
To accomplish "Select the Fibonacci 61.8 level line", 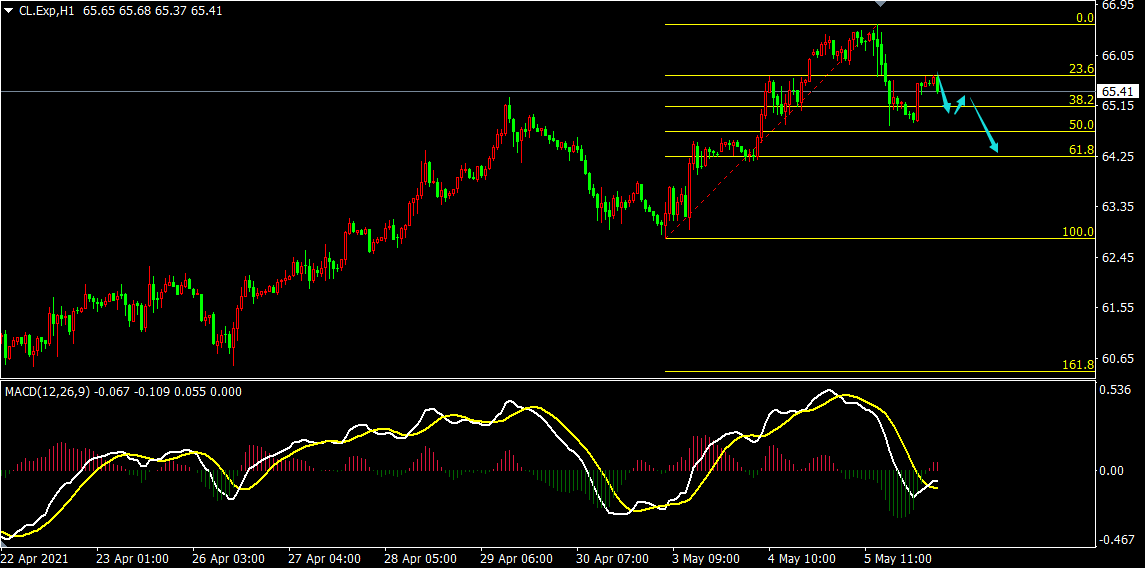I will pyautogui.click(x=880, y=156).
